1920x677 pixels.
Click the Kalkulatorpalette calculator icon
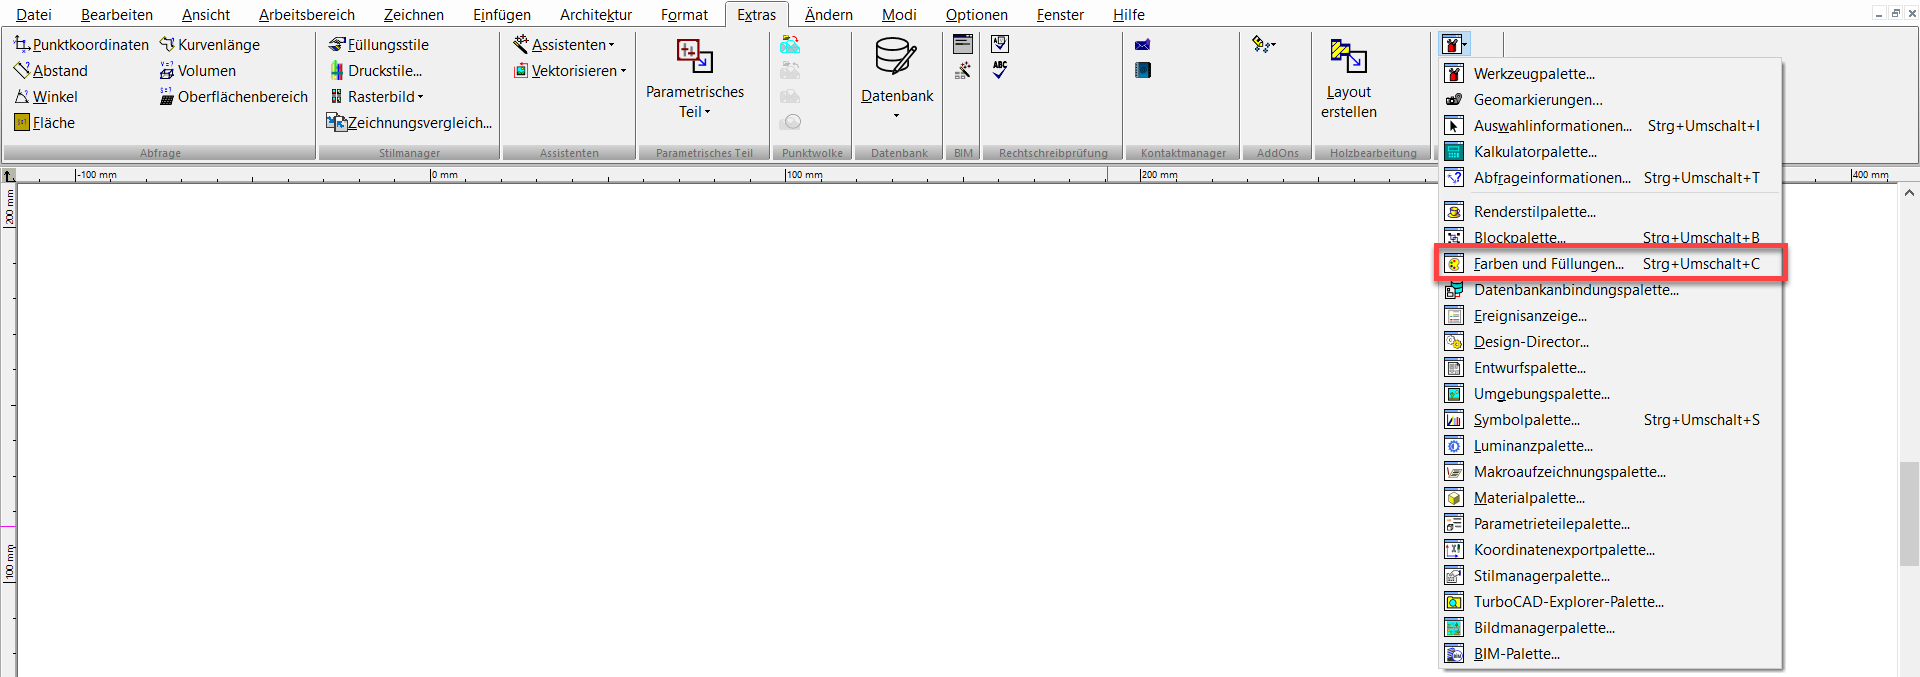pos(1454,152)
